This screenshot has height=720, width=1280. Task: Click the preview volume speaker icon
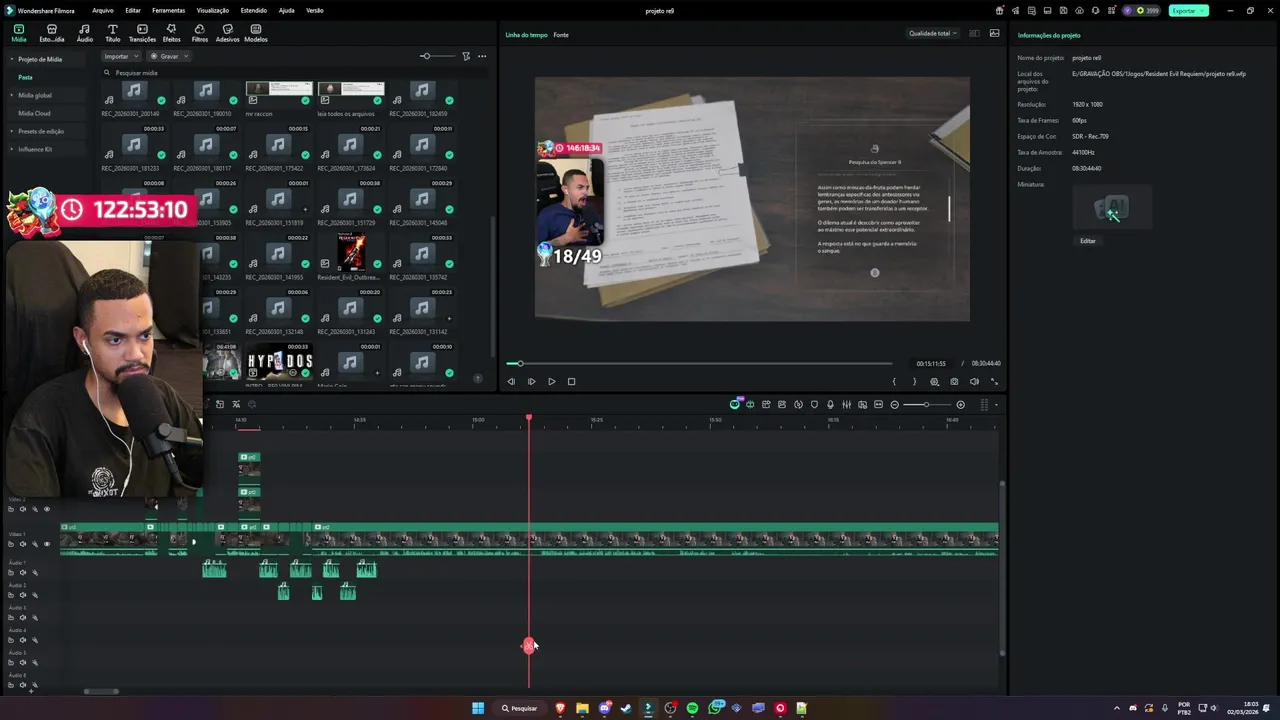974,381
